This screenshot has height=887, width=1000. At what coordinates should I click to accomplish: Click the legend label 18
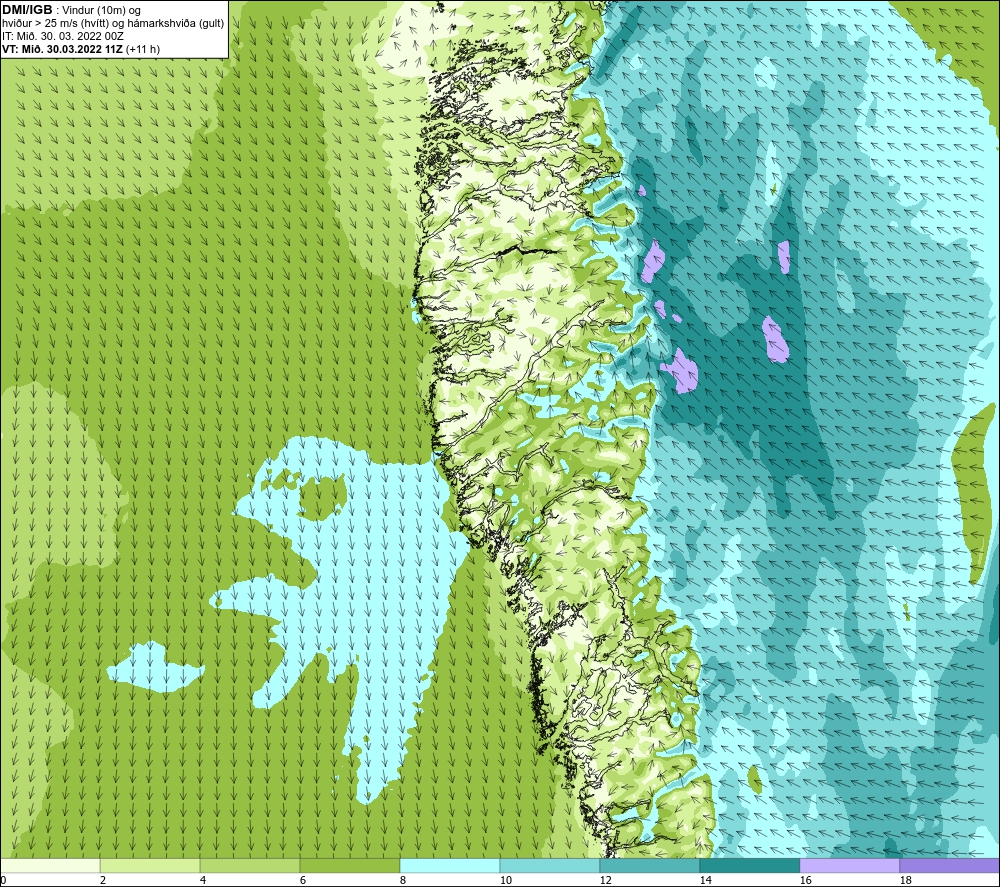905,881
